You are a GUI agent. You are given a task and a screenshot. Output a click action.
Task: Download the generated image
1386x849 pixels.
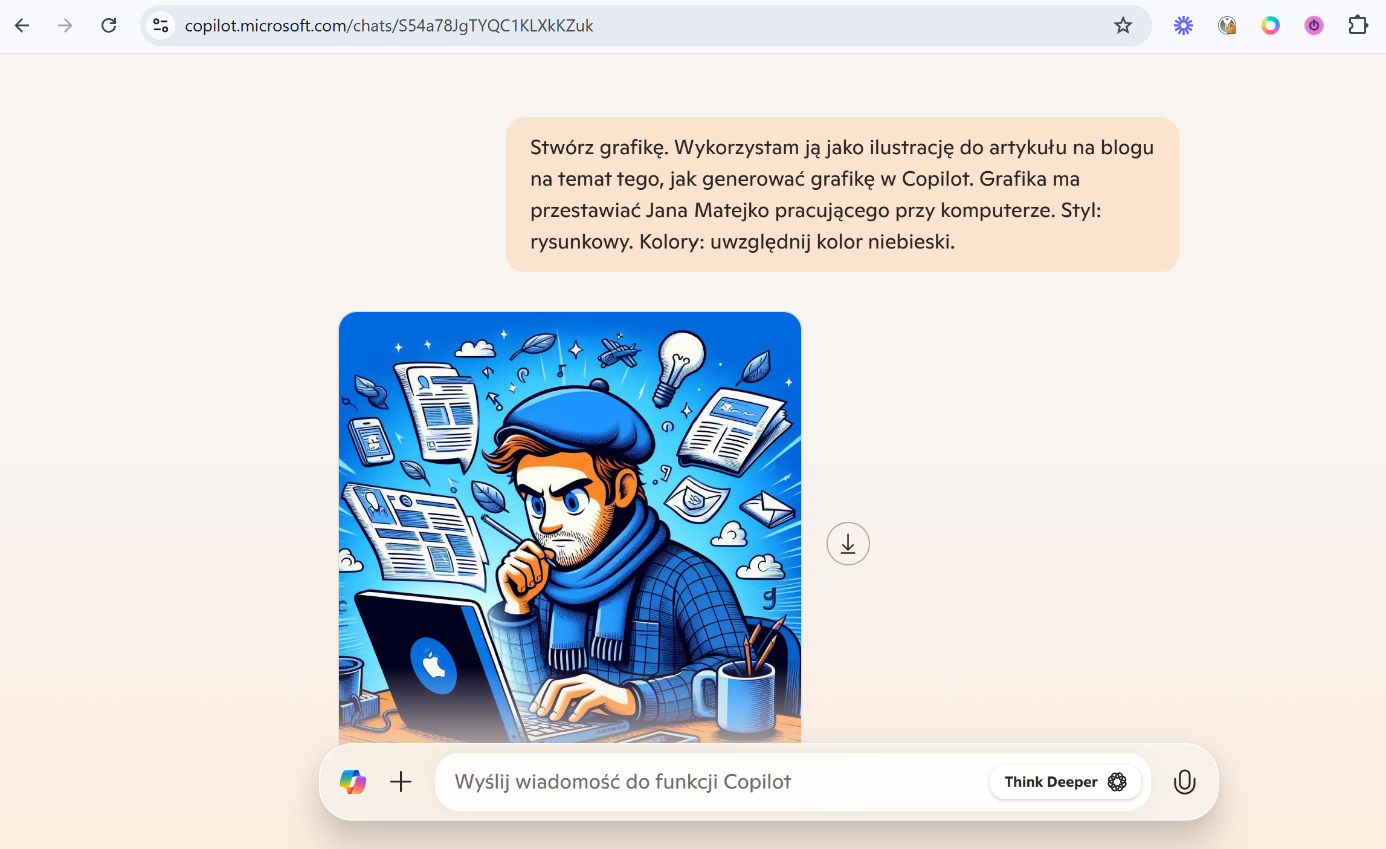(x=848, y=544)
